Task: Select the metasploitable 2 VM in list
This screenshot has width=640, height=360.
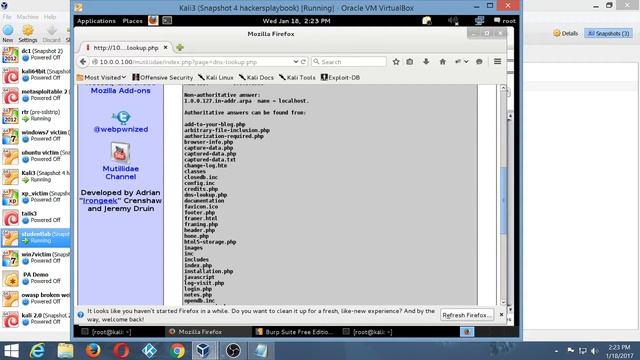Action: [36, 95]
